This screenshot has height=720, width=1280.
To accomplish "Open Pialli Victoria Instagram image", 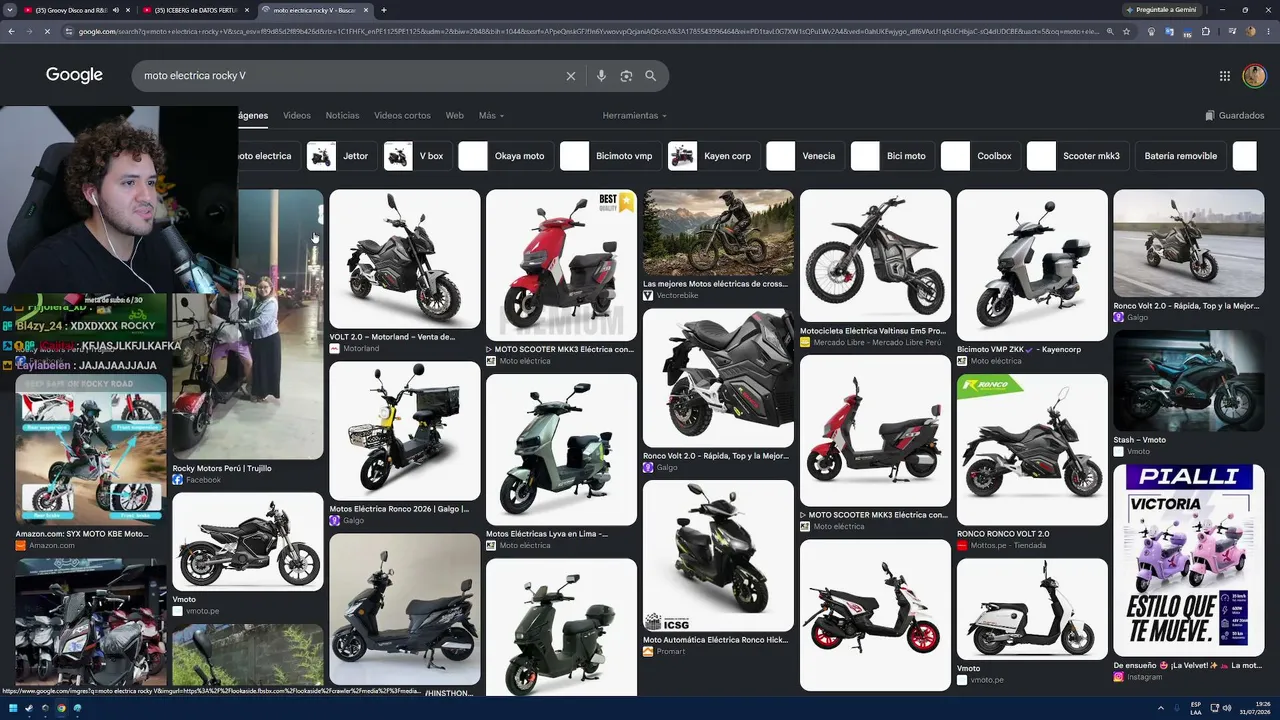I will [1188, 560].
